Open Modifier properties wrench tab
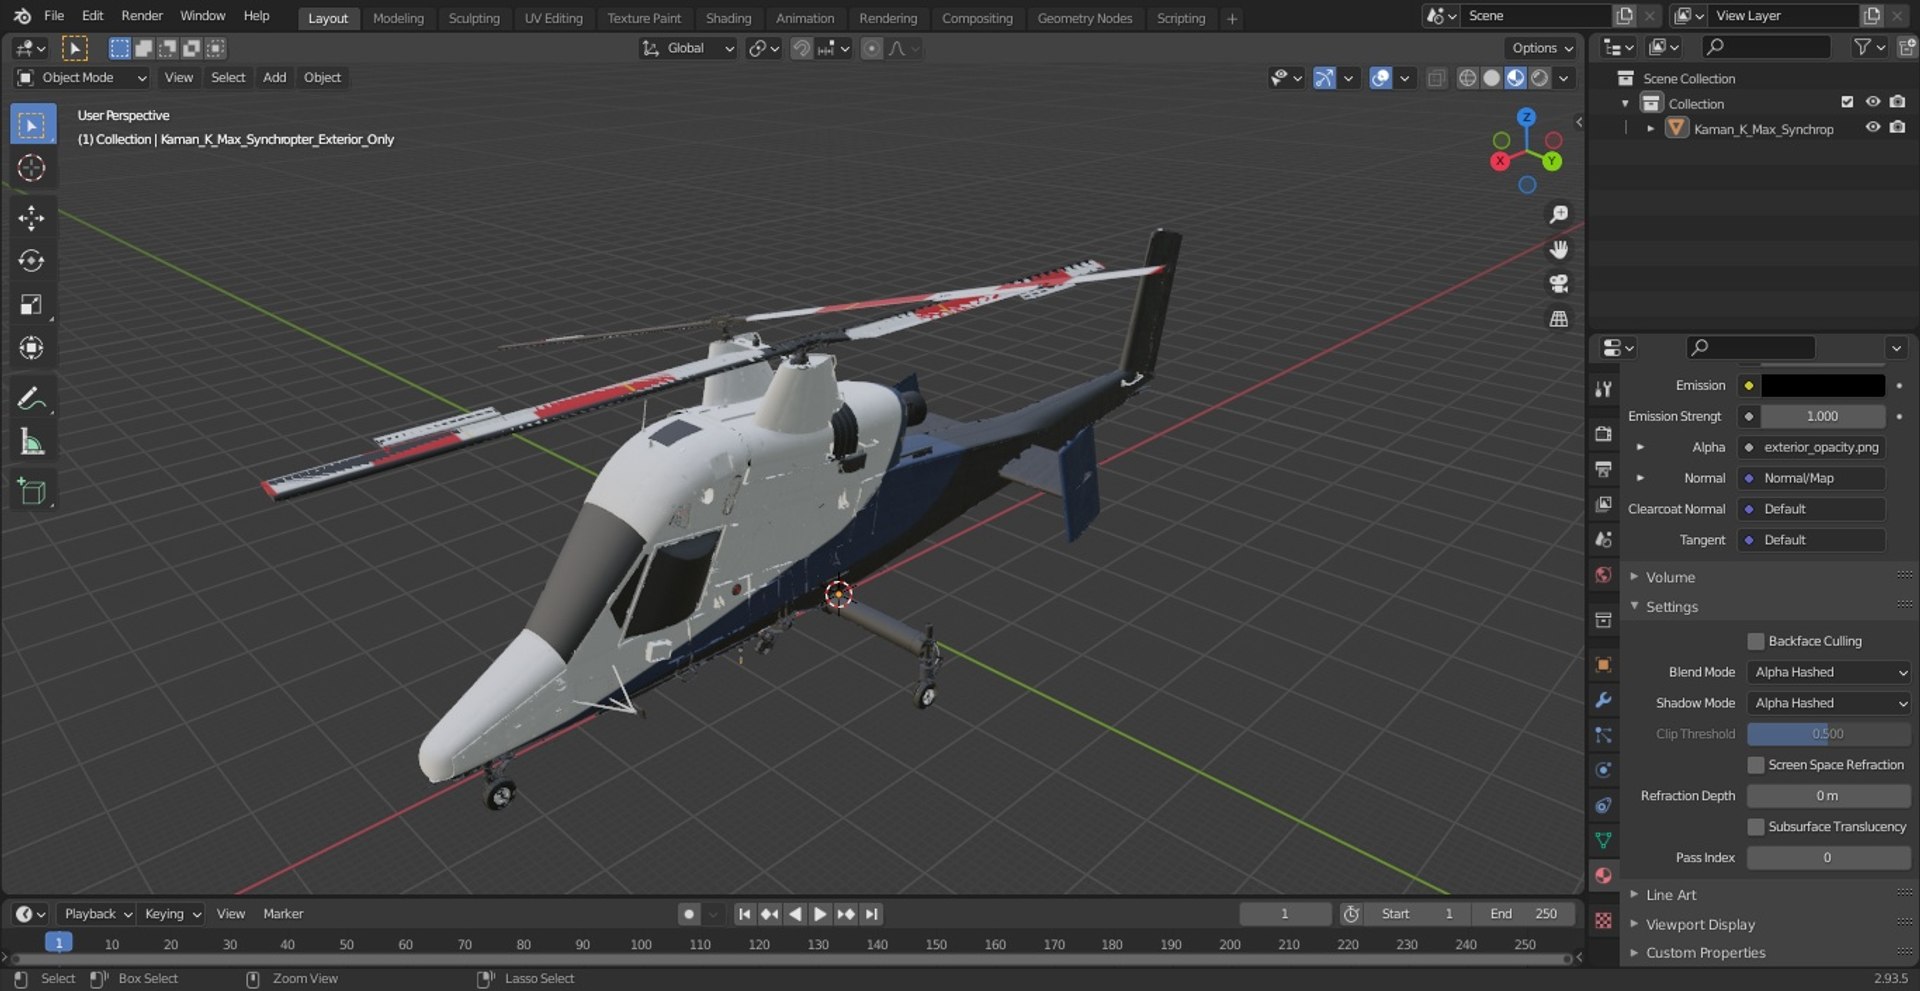This screenshot has height=991, width=1920. pyautogui.click(x=1603, y=700)
